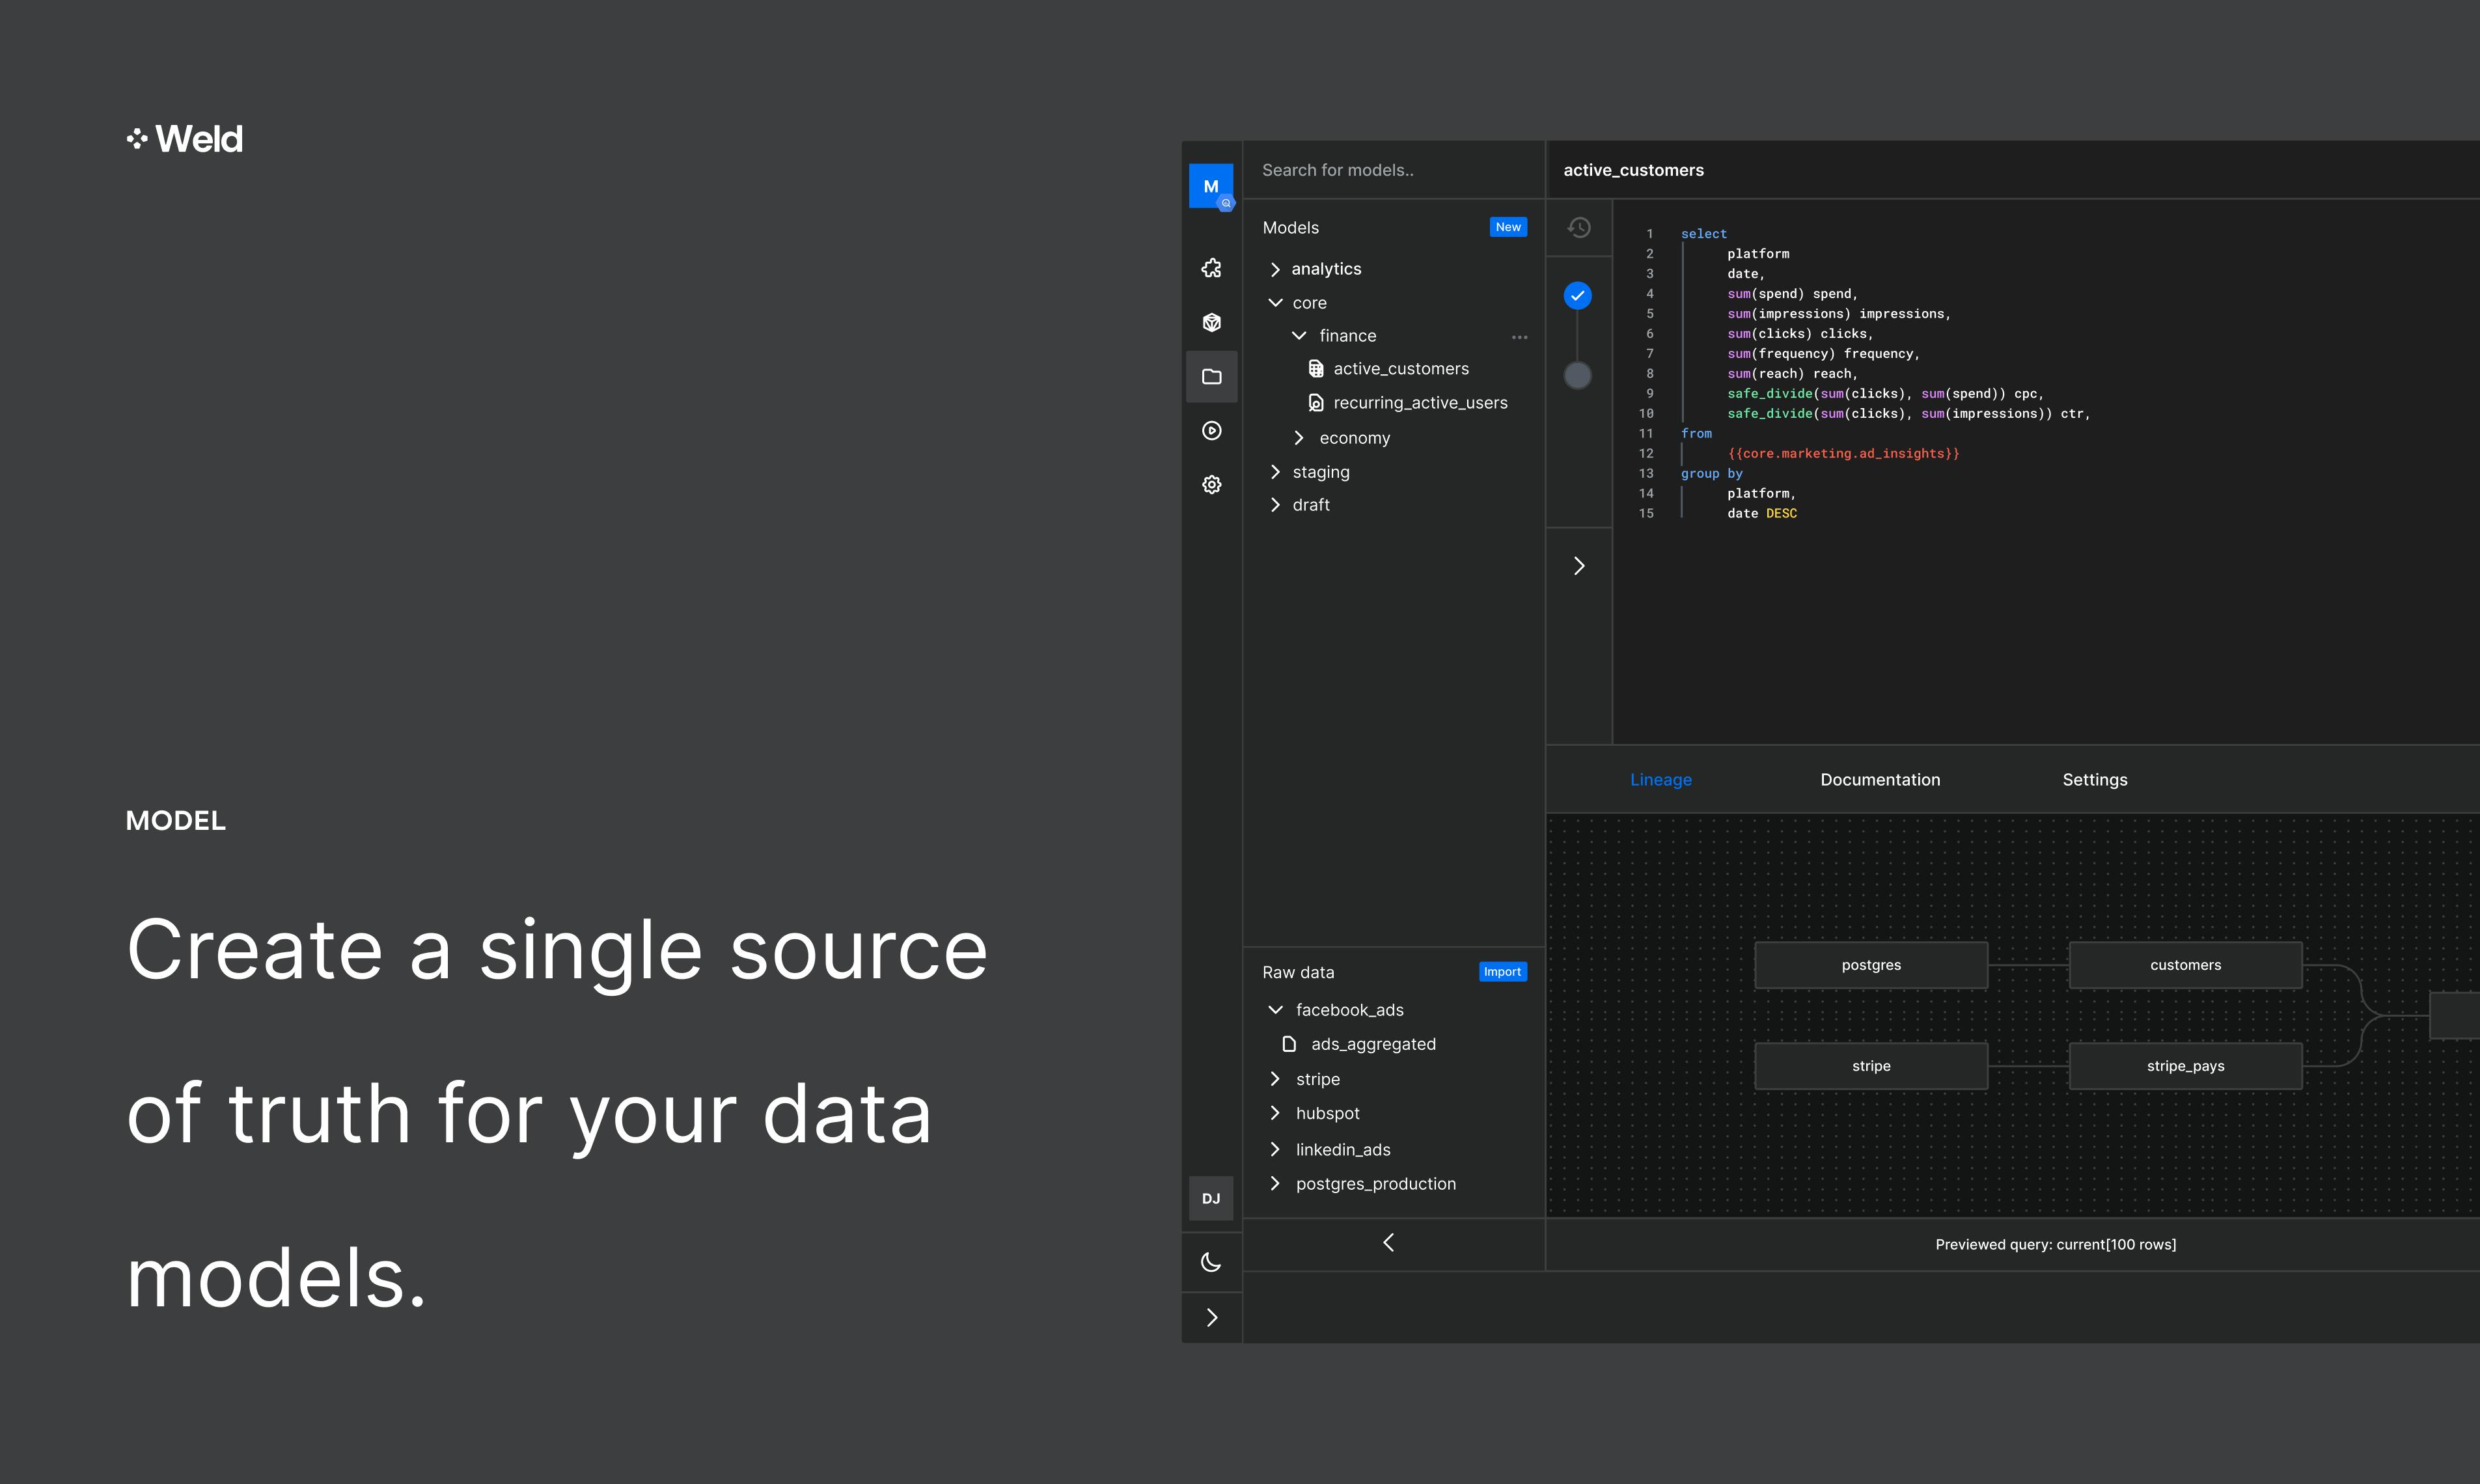Image resolution: width=2480 pixels, height=1484 pixels.
Task: Select the customers lineage node
Action: coord(2185,965)
